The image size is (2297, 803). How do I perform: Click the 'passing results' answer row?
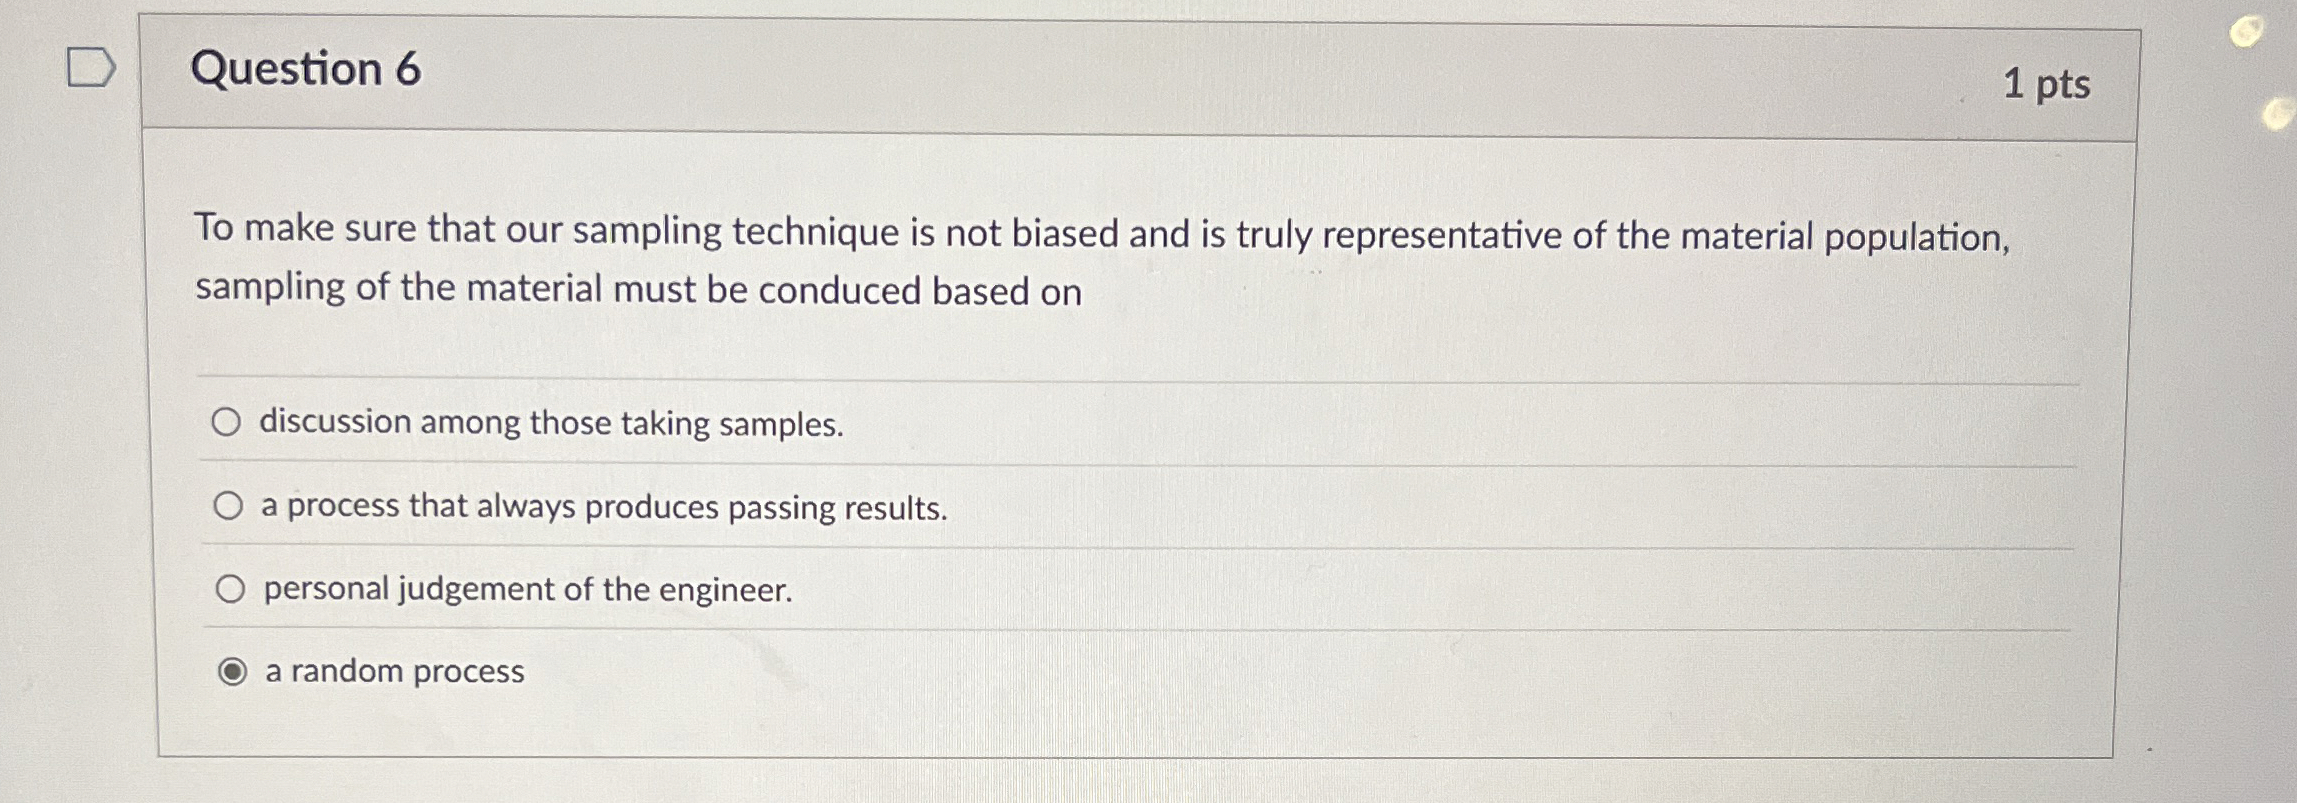click(602, 507)
